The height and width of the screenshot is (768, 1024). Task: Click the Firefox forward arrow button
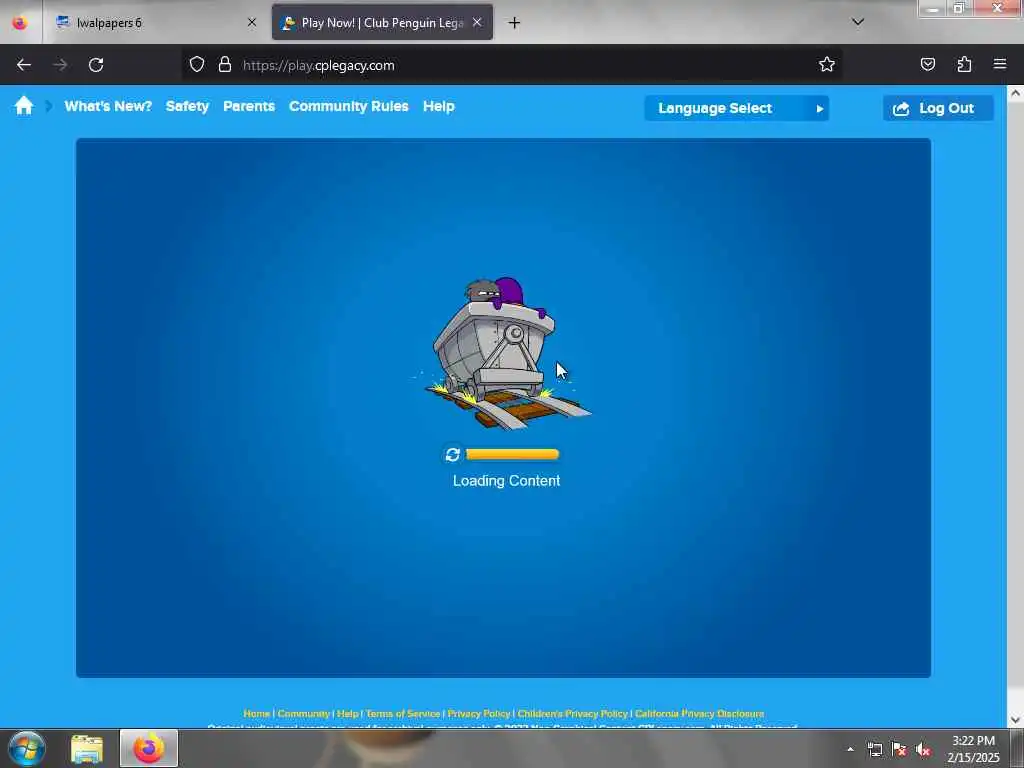point(60,65)
